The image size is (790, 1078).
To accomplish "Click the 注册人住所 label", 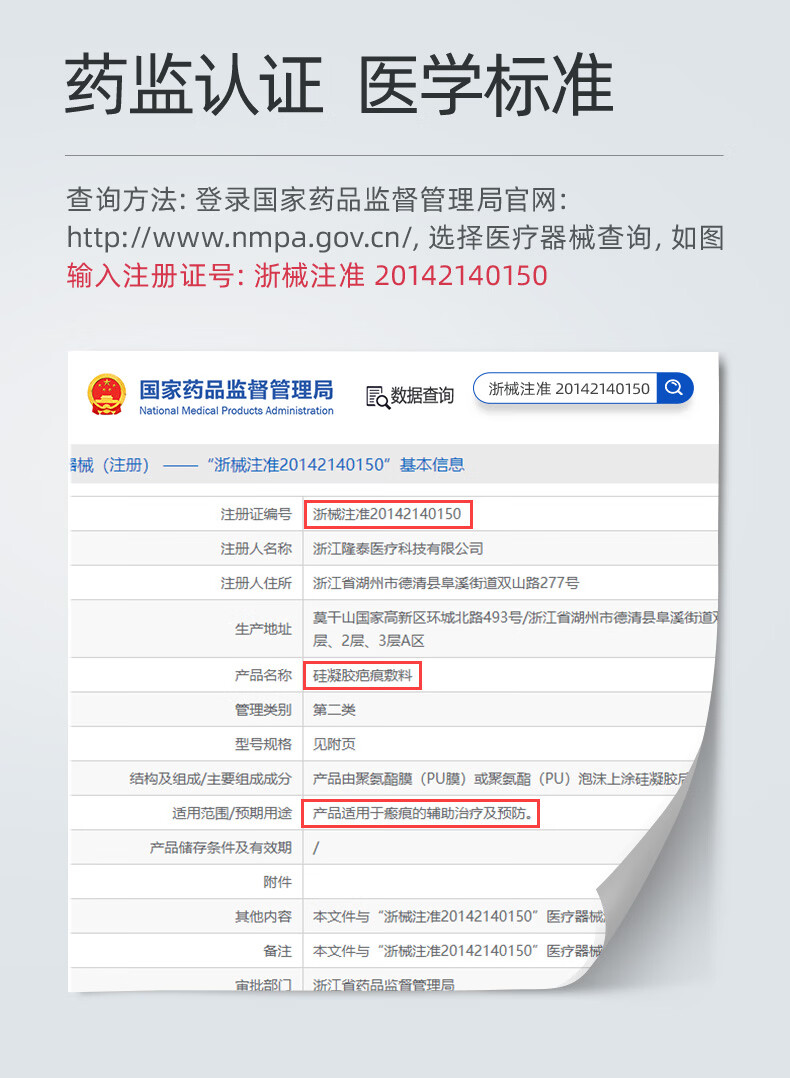I will (x=256, y=583).
